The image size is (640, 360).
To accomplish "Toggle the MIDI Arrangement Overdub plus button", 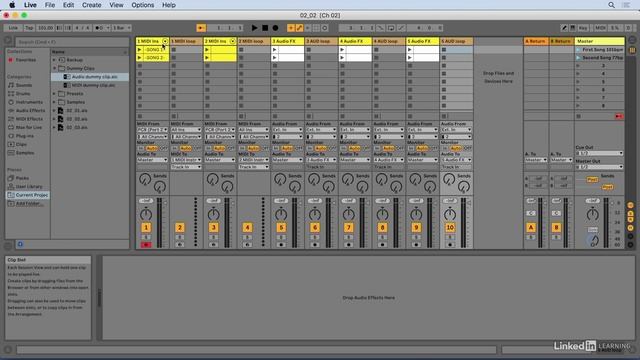I will coord(291,28).
